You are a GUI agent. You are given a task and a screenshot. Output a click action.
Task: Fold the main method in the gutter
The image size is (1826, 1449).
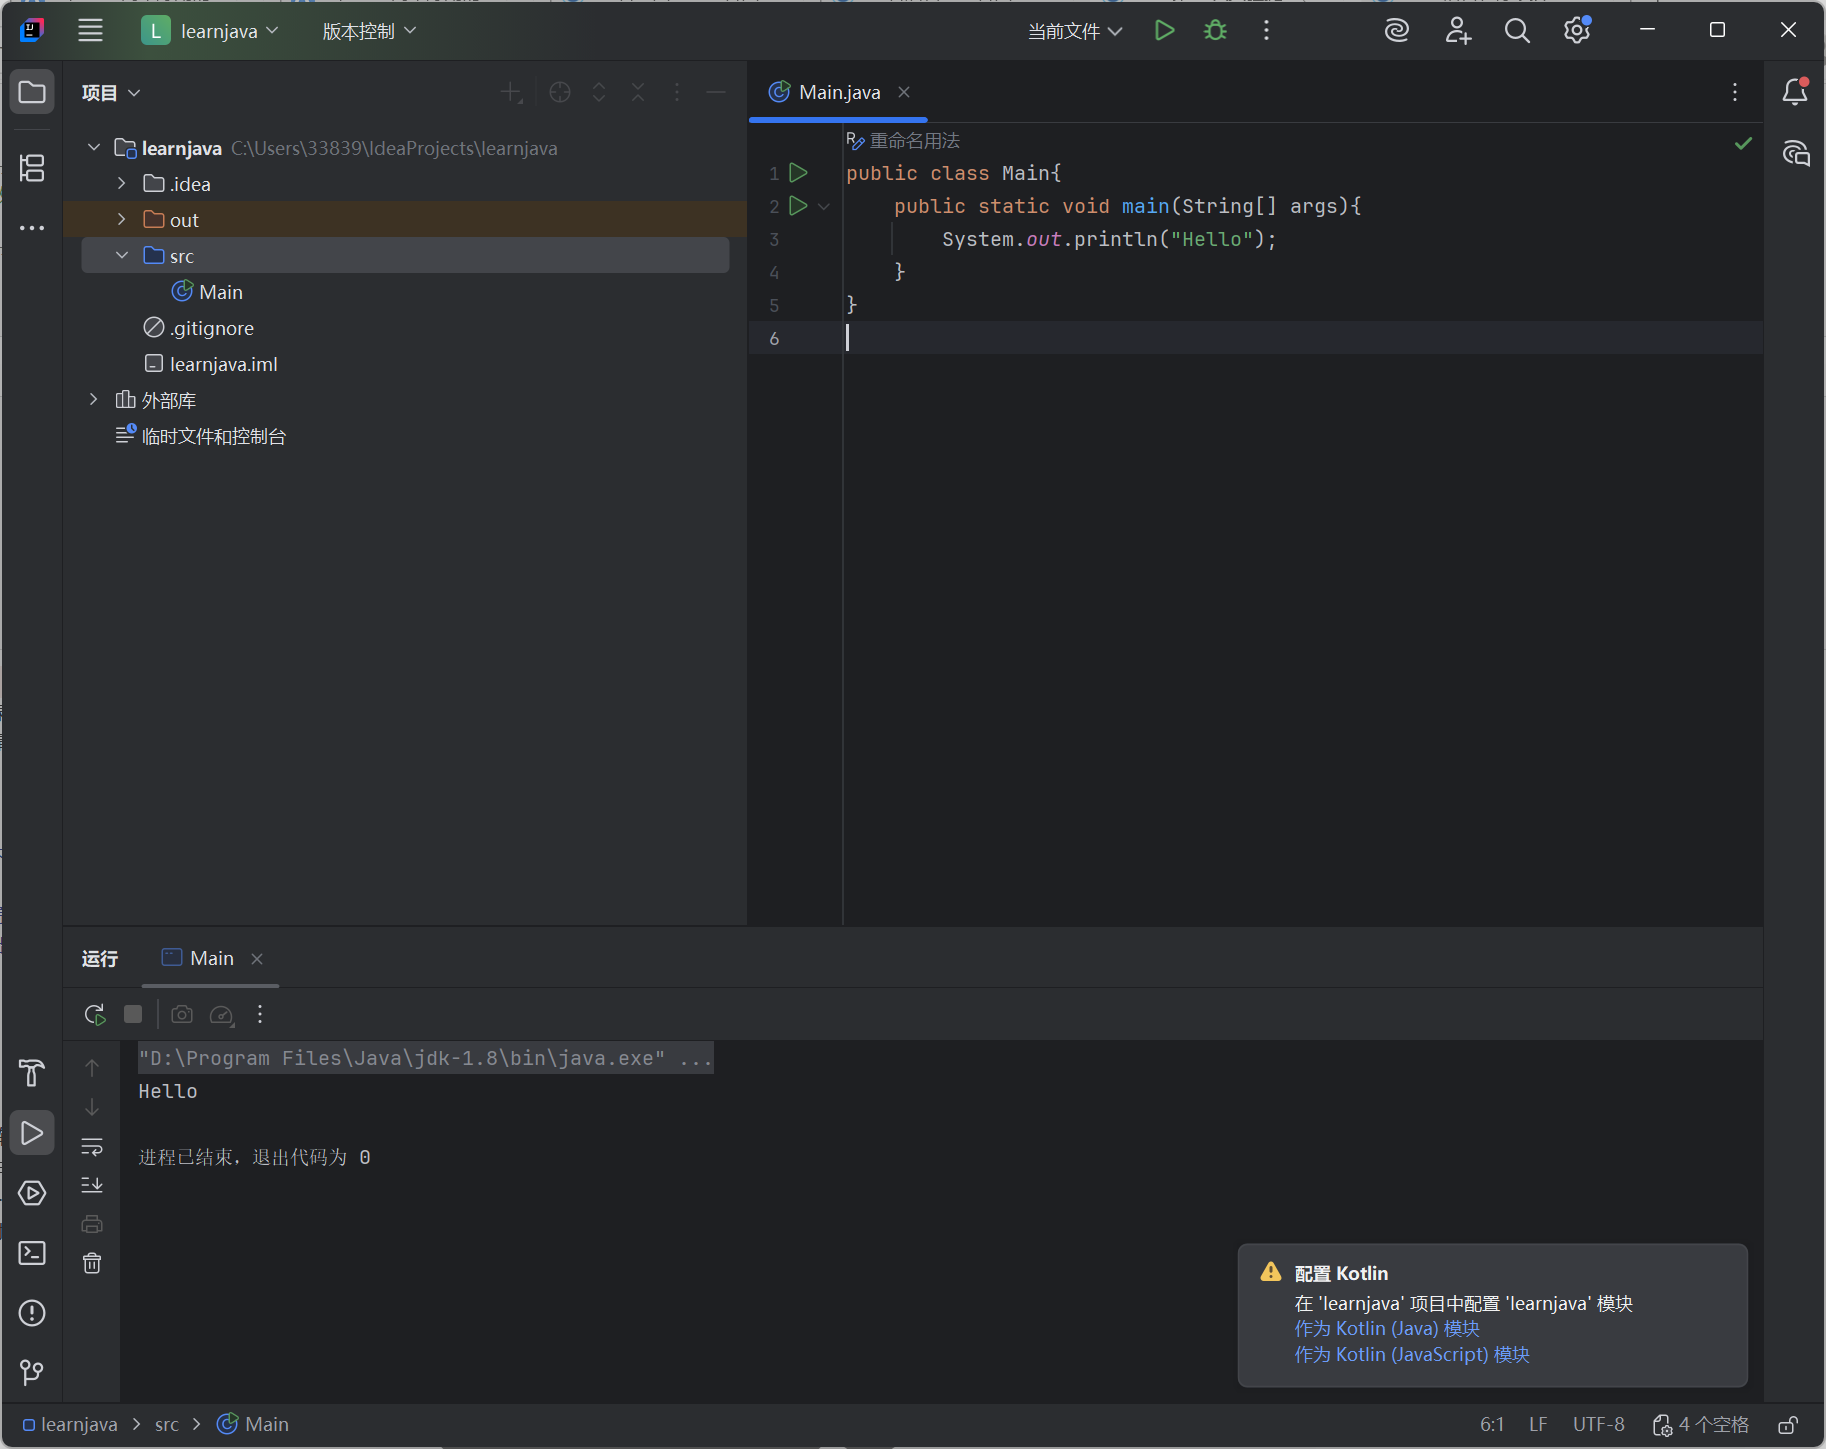[824, 206]
